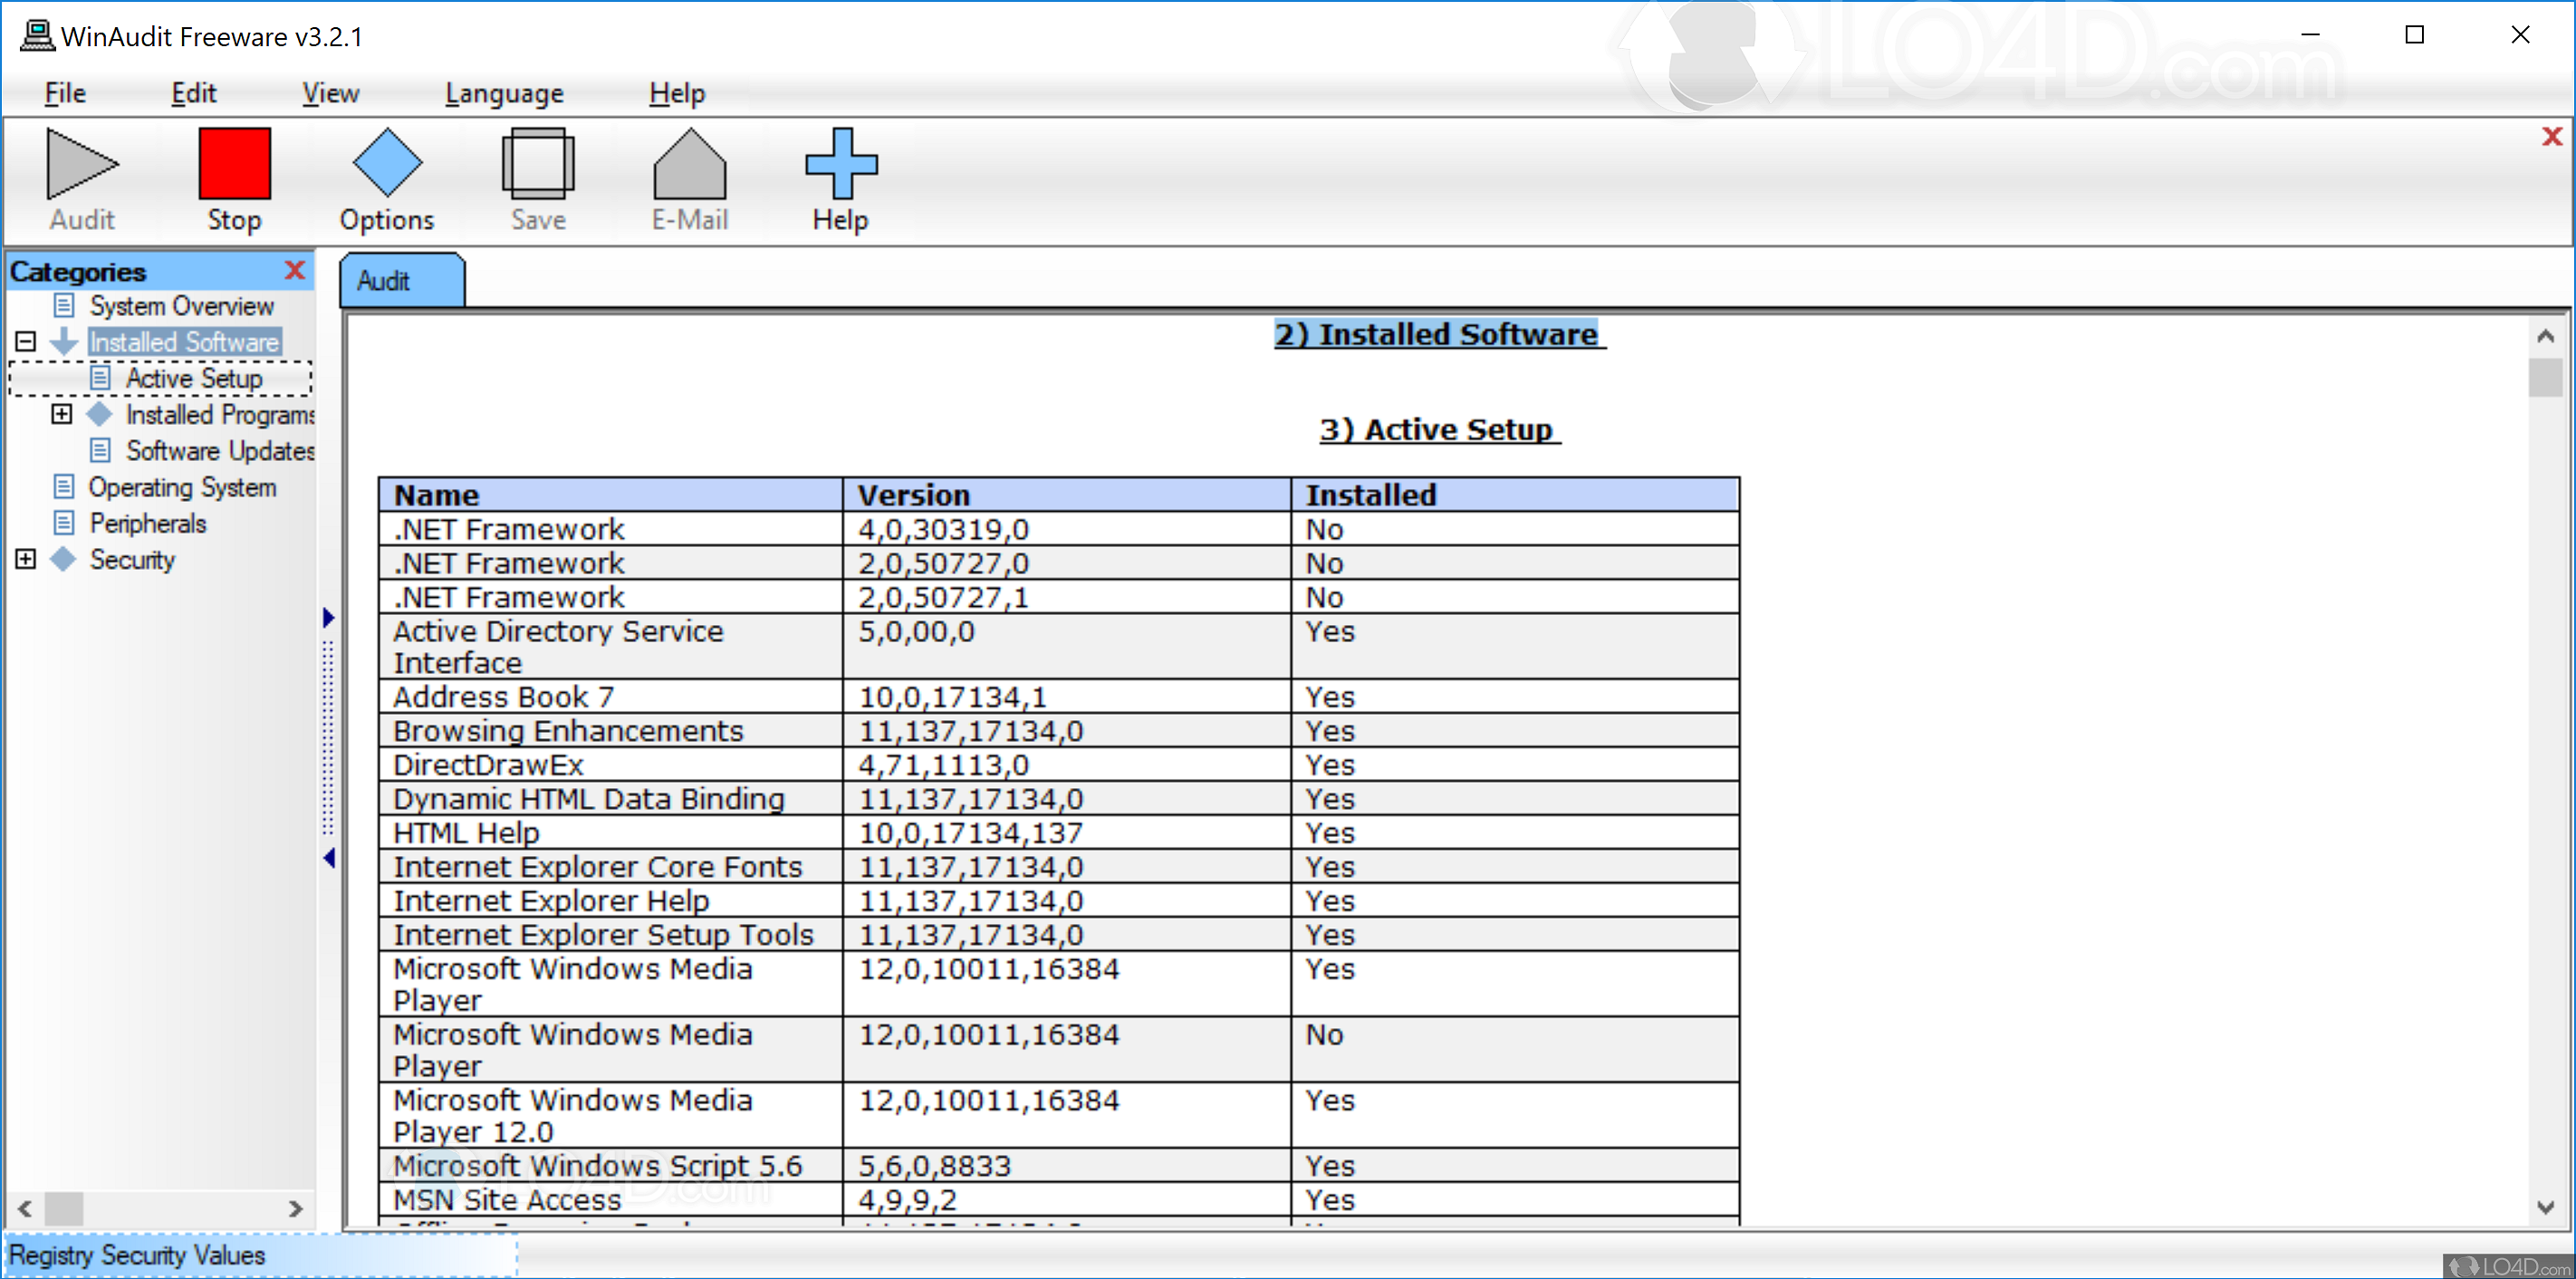Image resolution: width=2576 pixels, height=1279 pixels.
Task: Expand the Installed Programs tree node
Action: 62,414
